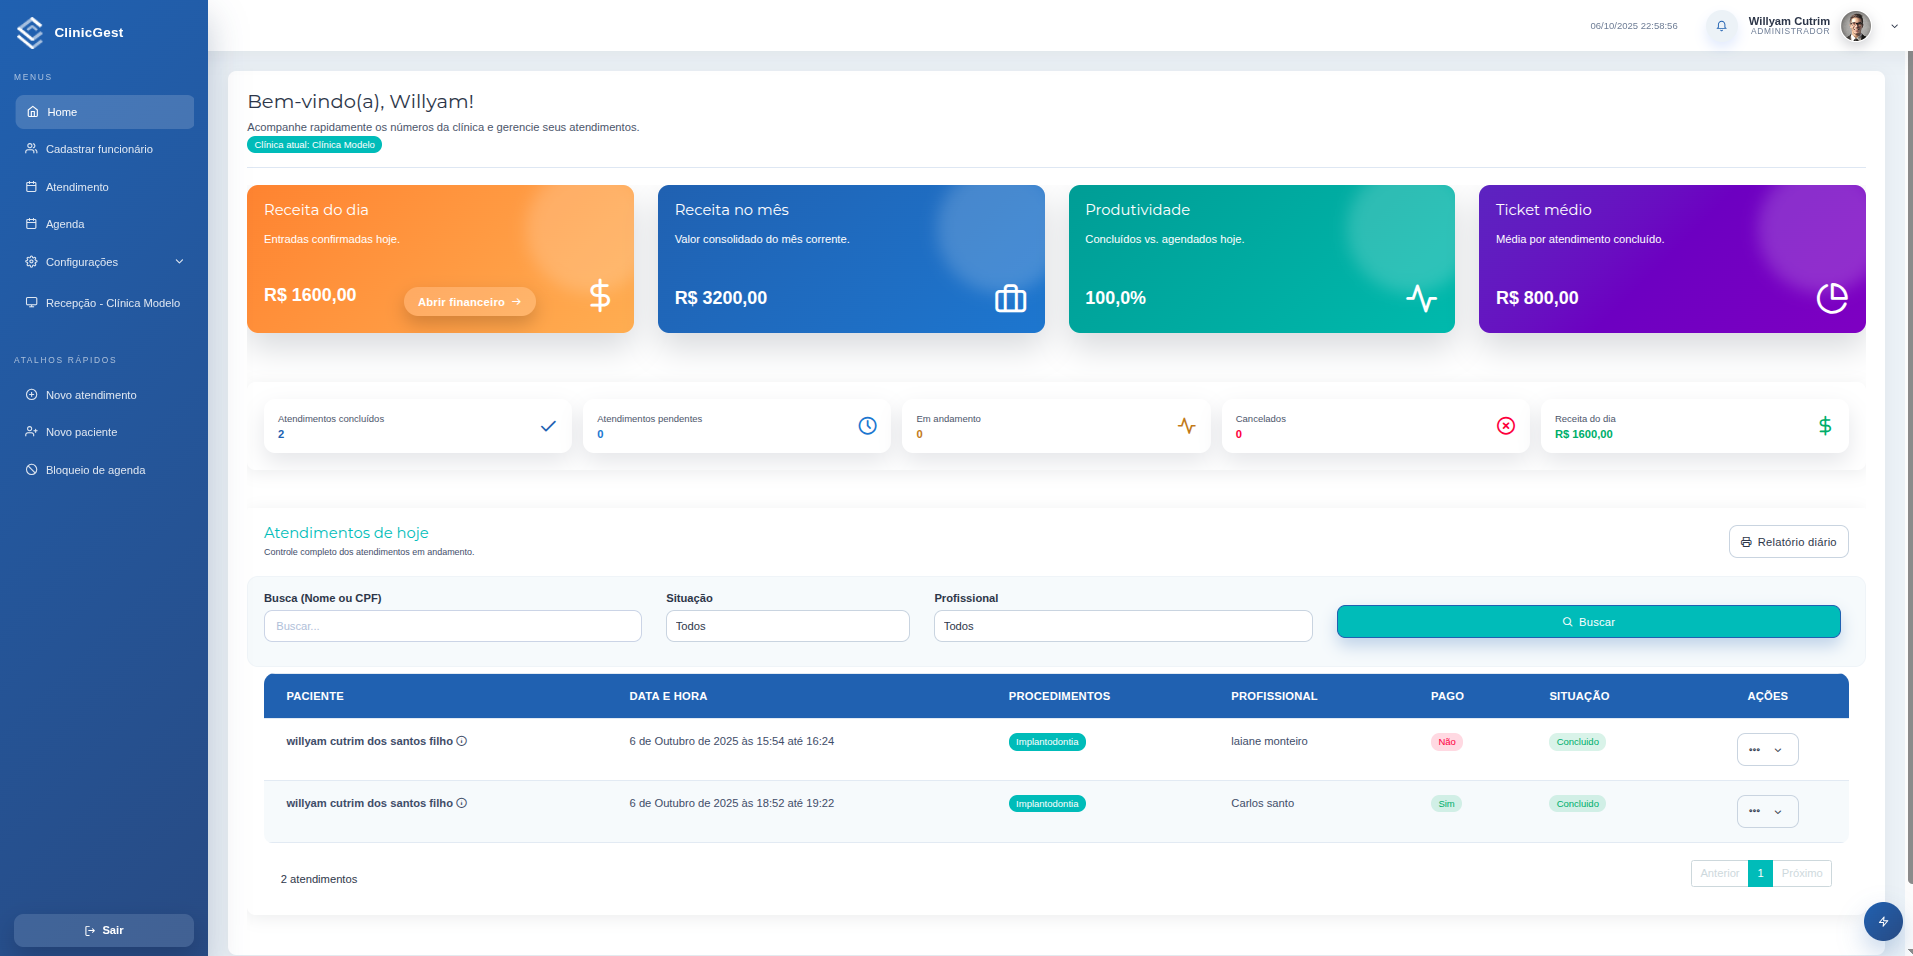Image resolution: width=1913 pixels, height=956 pixels.
Task: Open the Situação filter dropdown
Action: coord(787,626)
